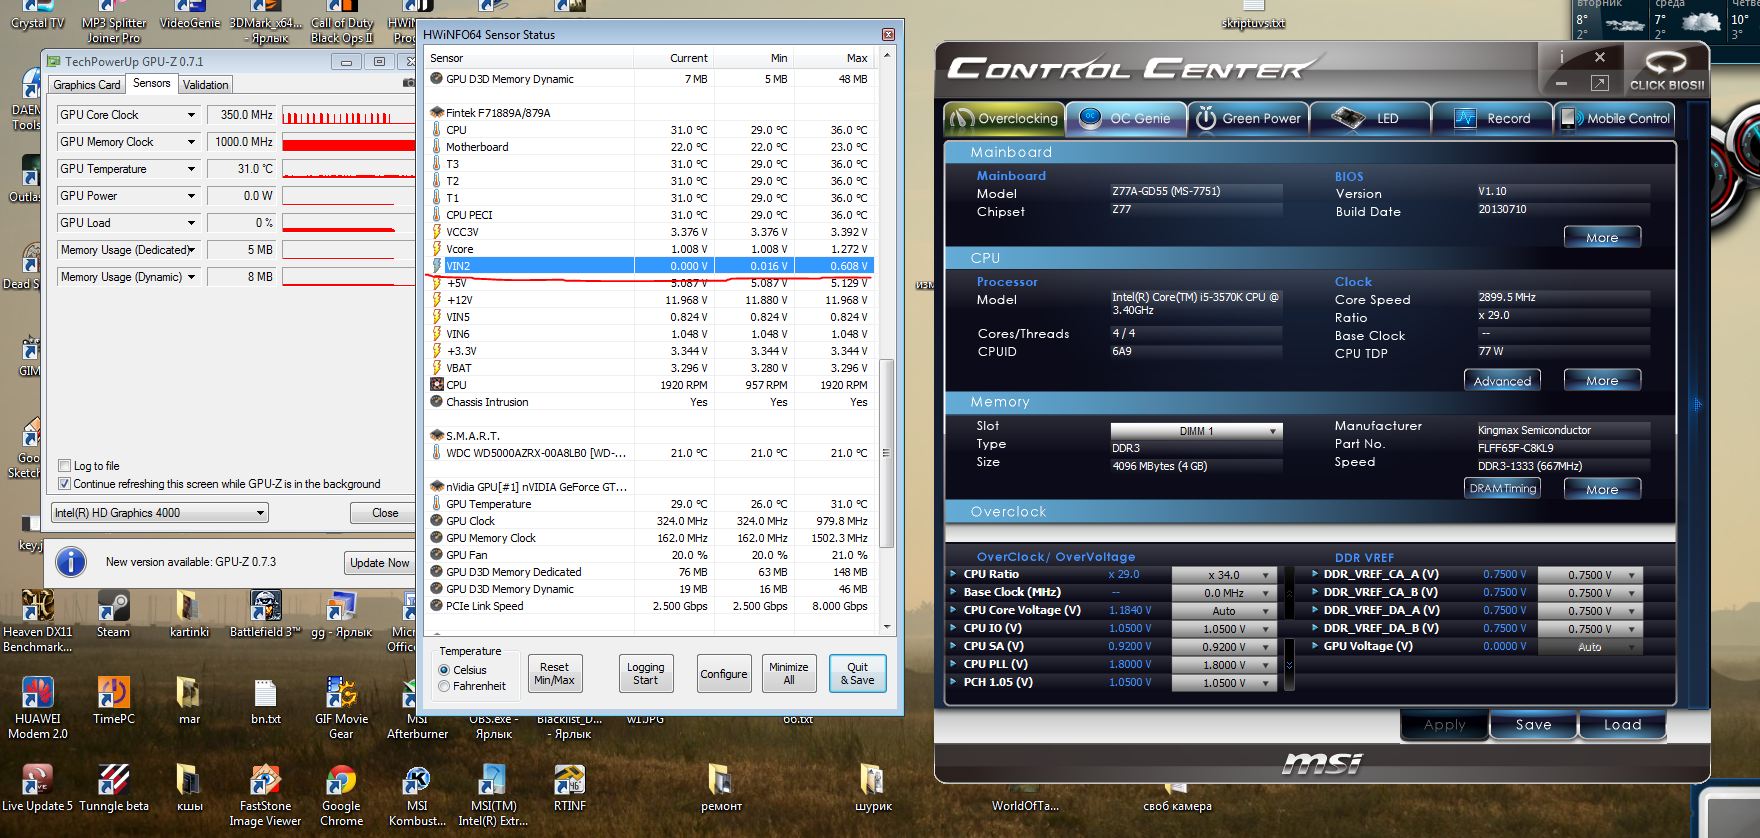
Task: Click the Reset Min/Max button
Action: [554, 673]
